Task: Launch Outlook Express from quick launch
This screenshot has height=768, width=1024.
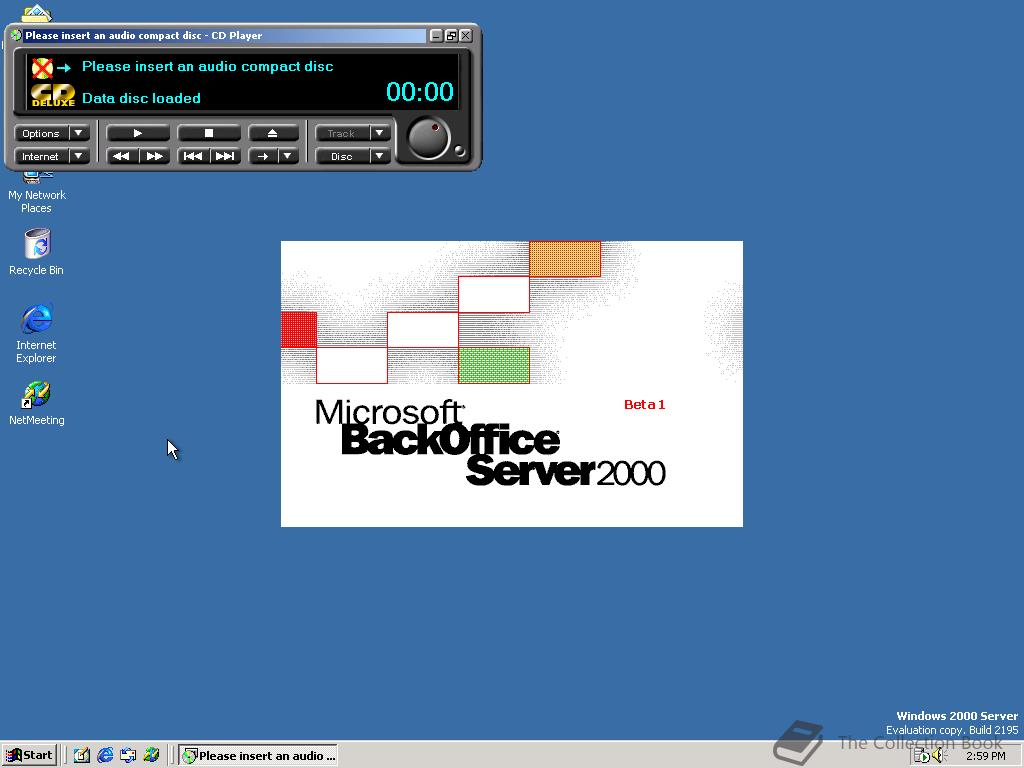Action: [128, 756]
